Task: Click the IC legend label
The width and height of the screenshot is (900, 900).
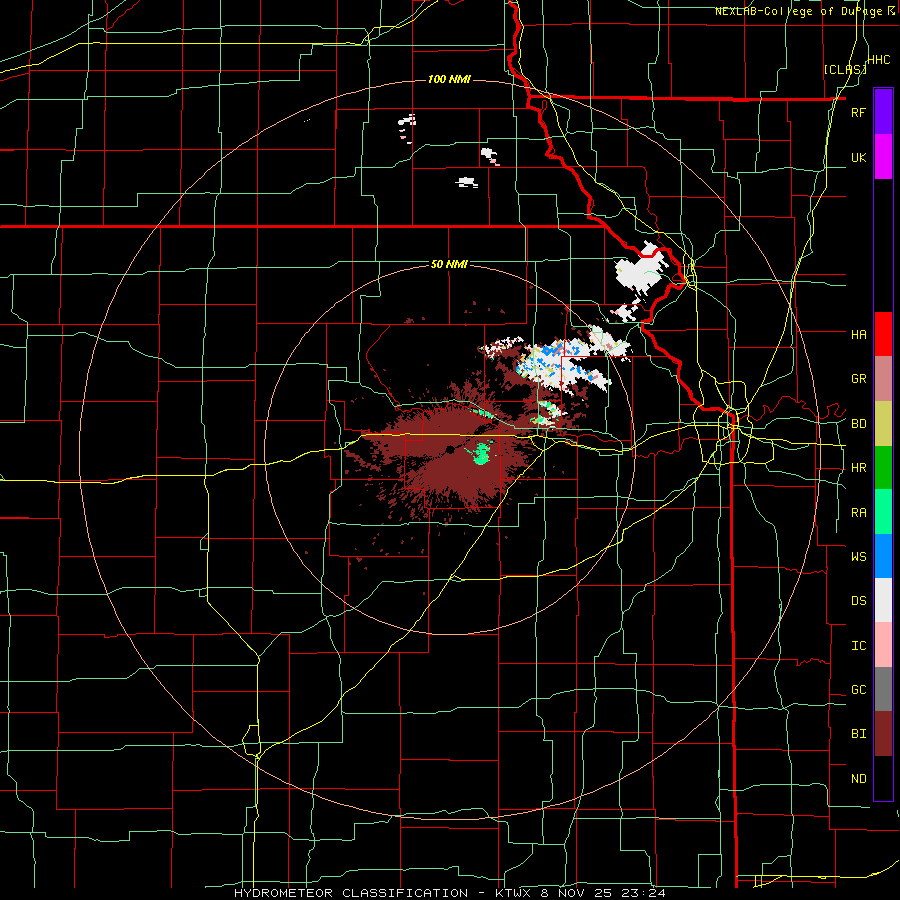Action: pos(858,645)
